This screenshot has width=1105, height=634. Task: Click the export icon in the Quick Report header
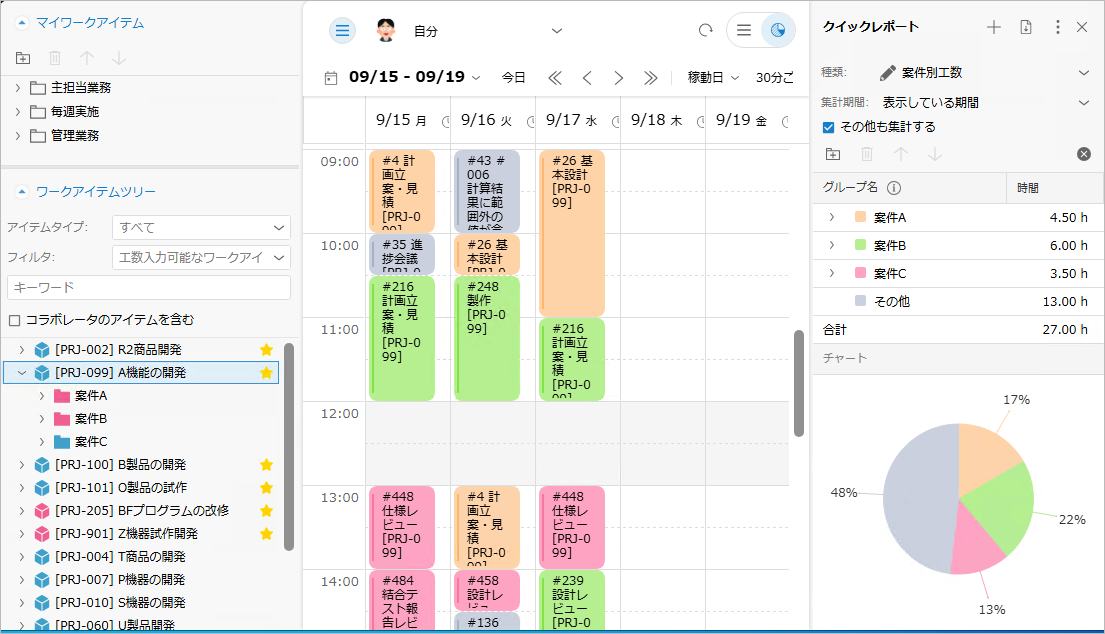[x=1025, y=27]
